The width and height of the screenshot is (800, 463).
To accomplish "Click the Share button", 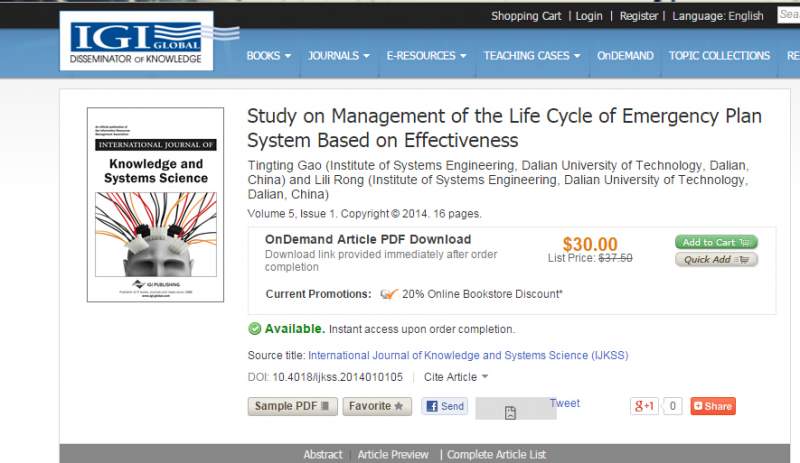I will point(713,406).
